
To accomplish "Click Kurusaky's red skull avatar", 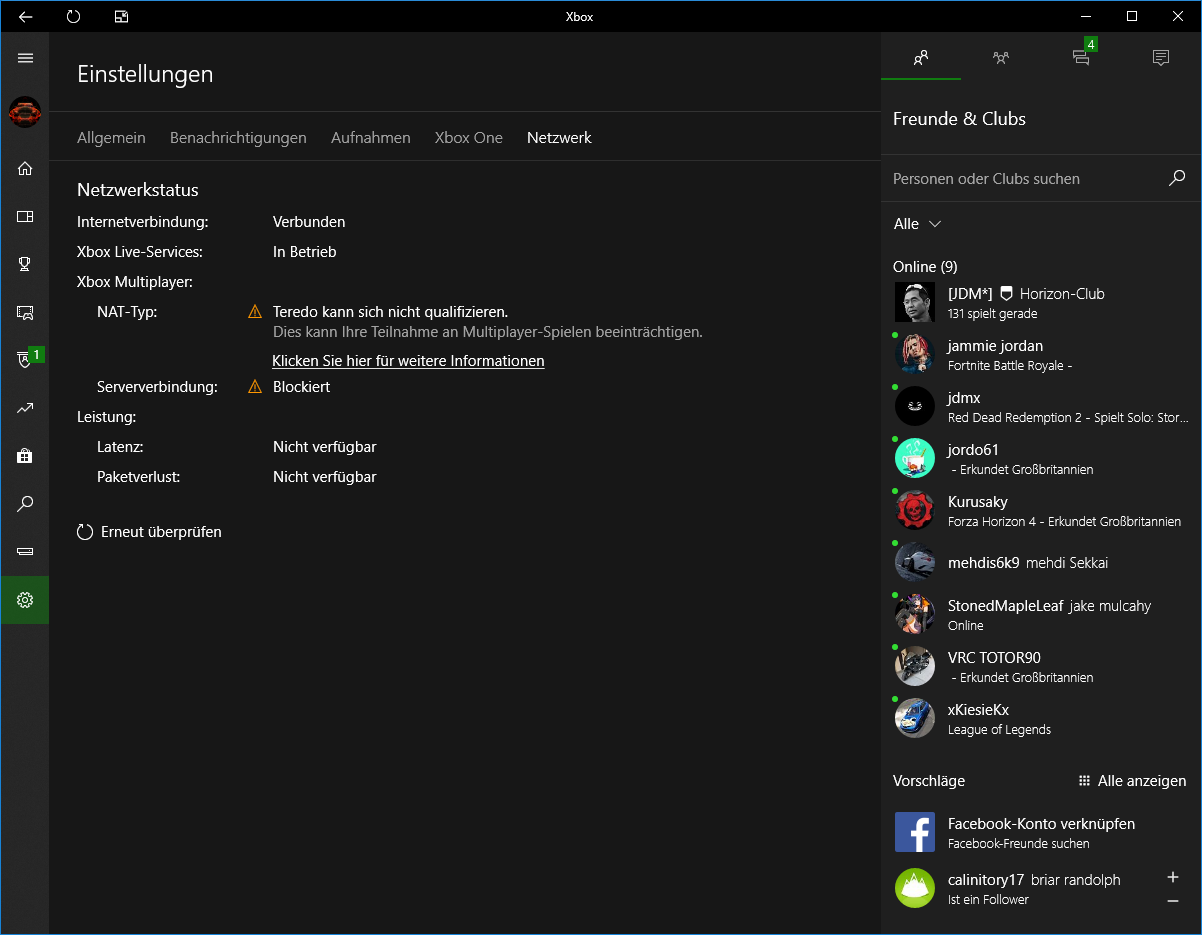I will click(x=915, y=510).
